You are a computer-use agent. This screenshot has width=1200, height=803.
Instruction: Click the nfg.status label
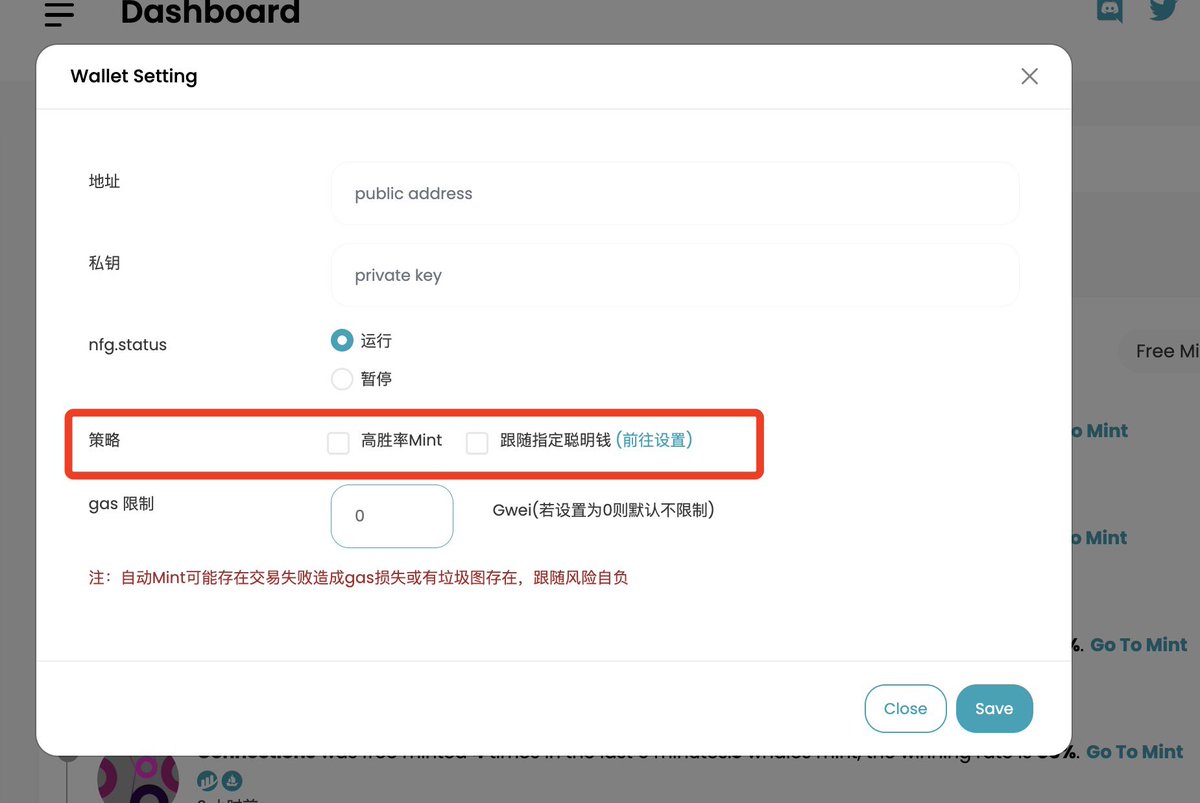pos(128,344)
